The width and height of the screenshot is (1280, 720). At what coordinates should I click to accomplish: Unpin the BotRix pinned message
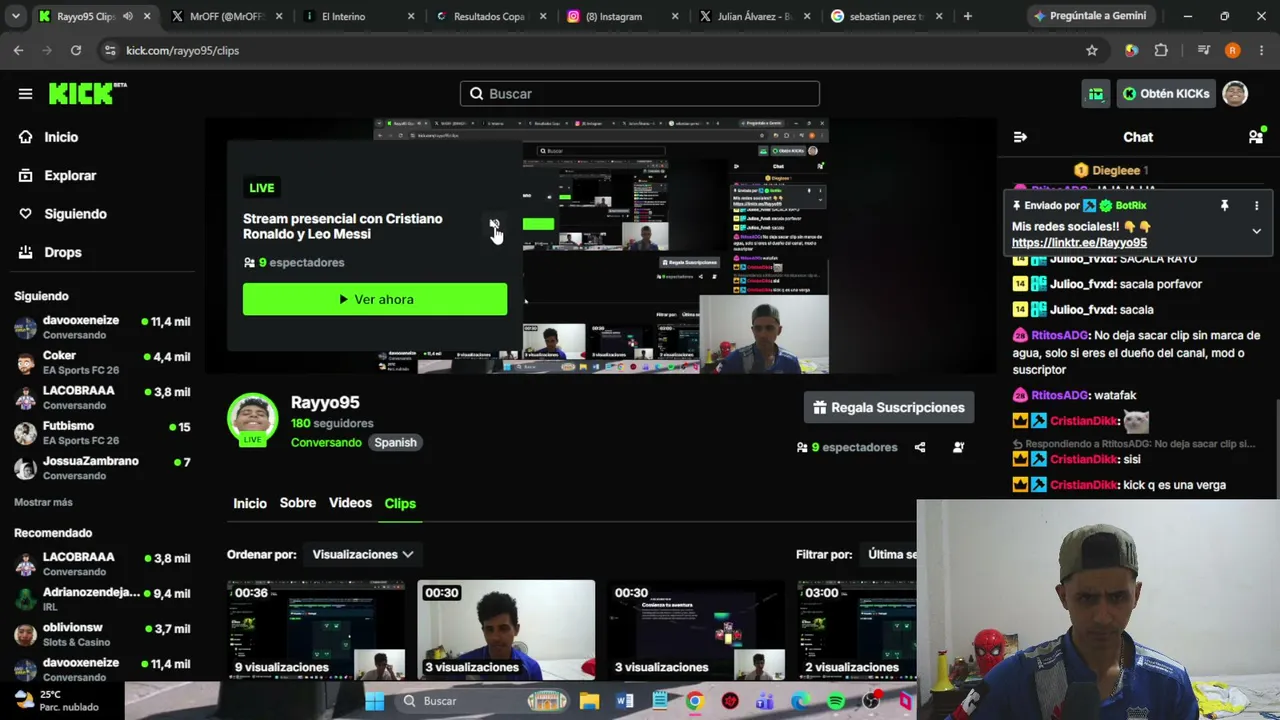click(1224, 205)
